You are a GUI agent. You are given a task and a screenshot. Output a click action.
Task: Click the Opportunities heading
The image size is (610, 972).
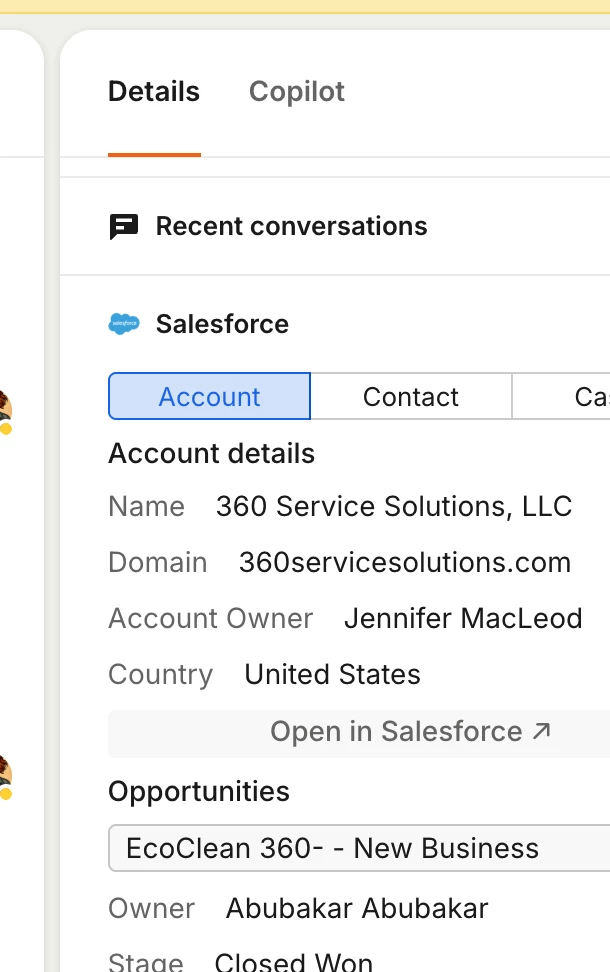199,792
